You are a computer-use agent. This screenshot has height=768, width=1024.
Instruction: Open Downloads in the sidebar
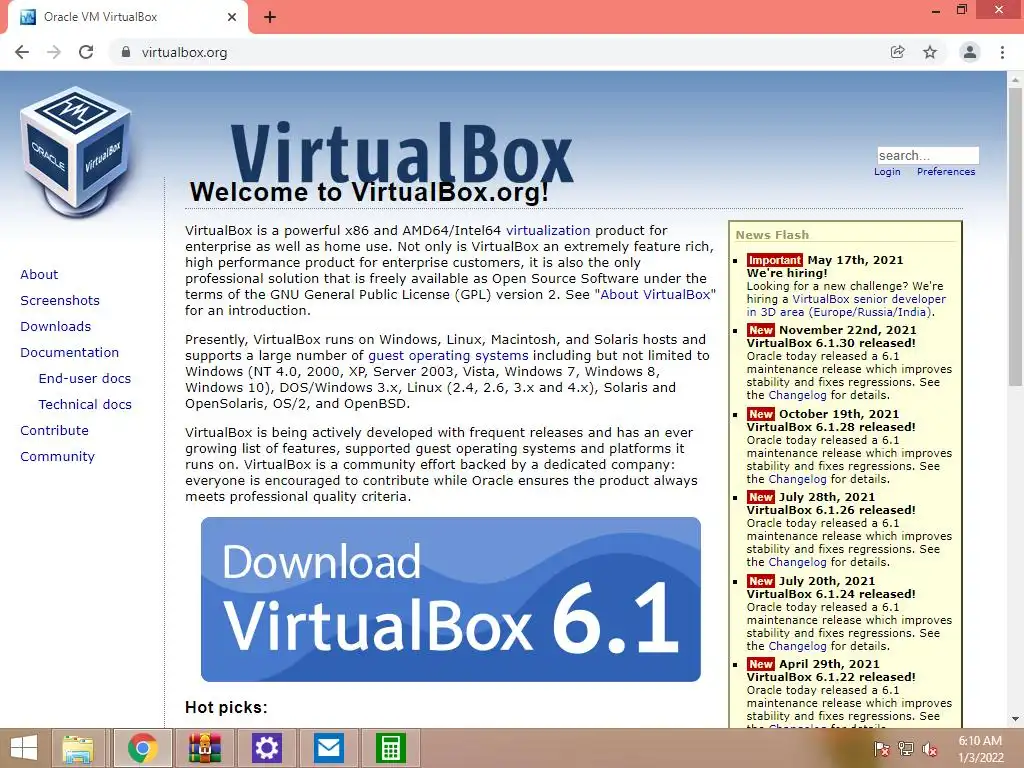point(56,327)
